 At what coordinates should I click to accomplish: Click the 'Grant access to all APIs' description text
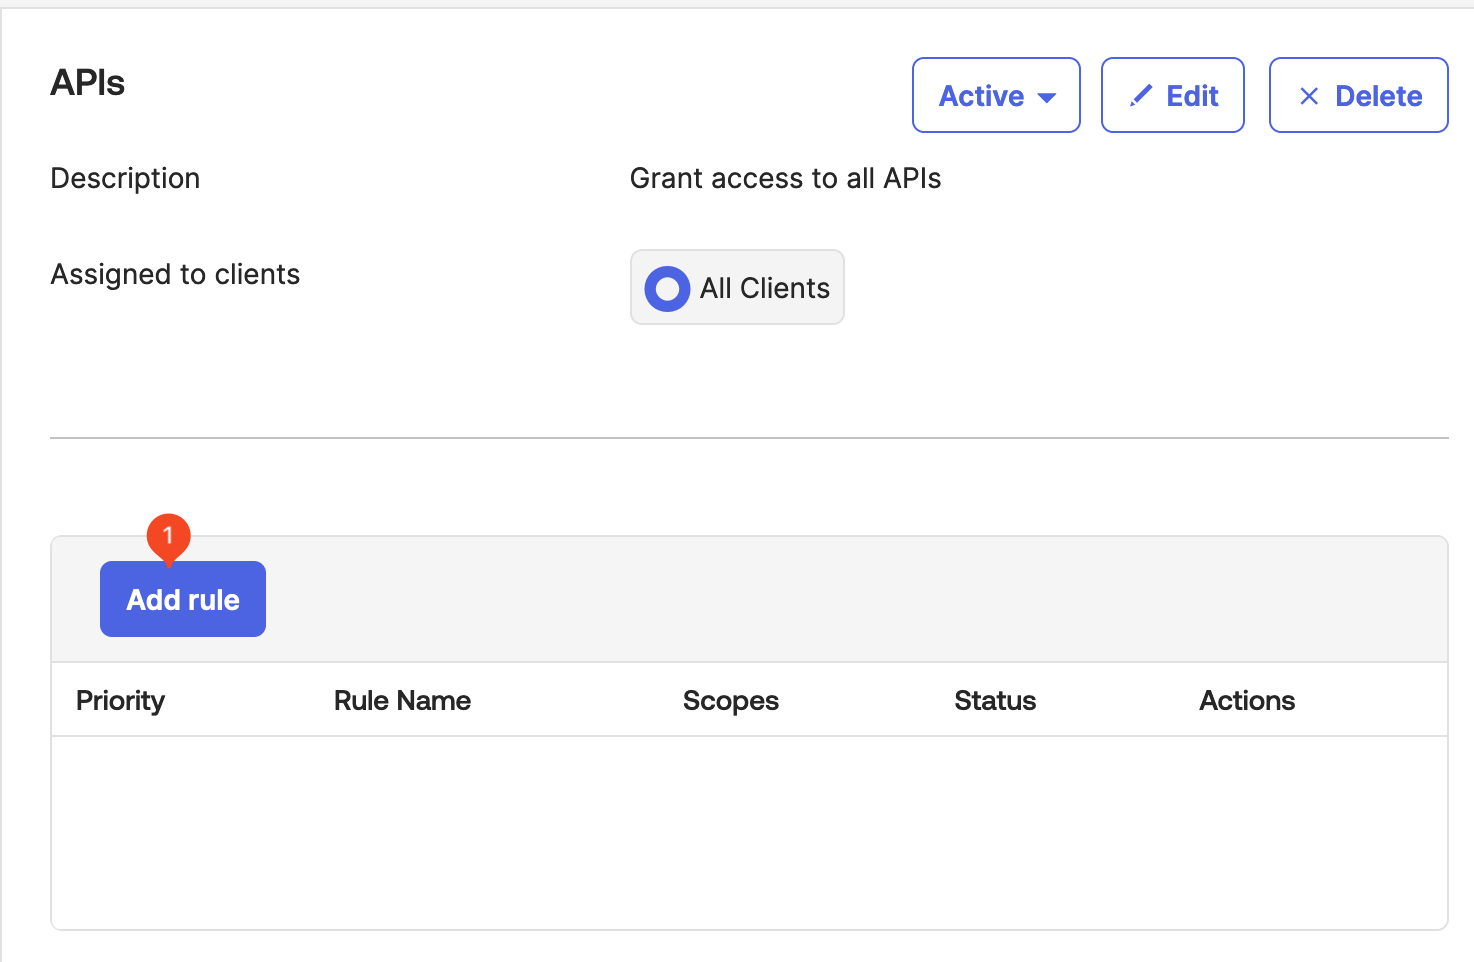[785, 179]
